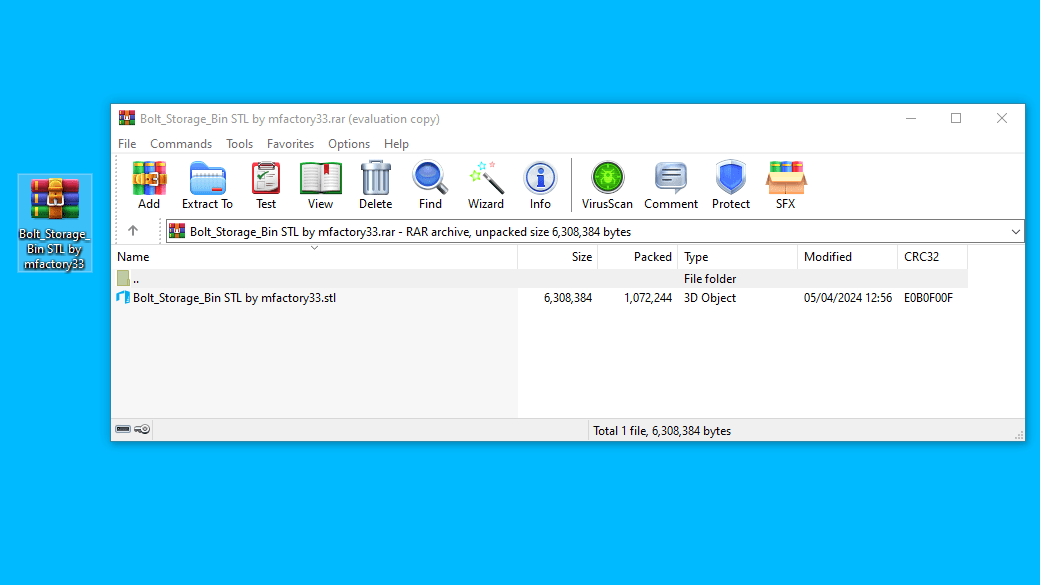Sort by the CRC32 column header
The width and height of the screenshot is (1040, 585).
coord(932,257)
